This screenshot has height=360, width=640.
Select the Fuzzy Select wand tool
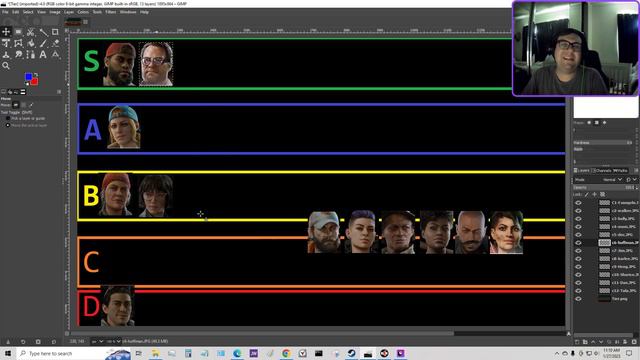point(43,32)
